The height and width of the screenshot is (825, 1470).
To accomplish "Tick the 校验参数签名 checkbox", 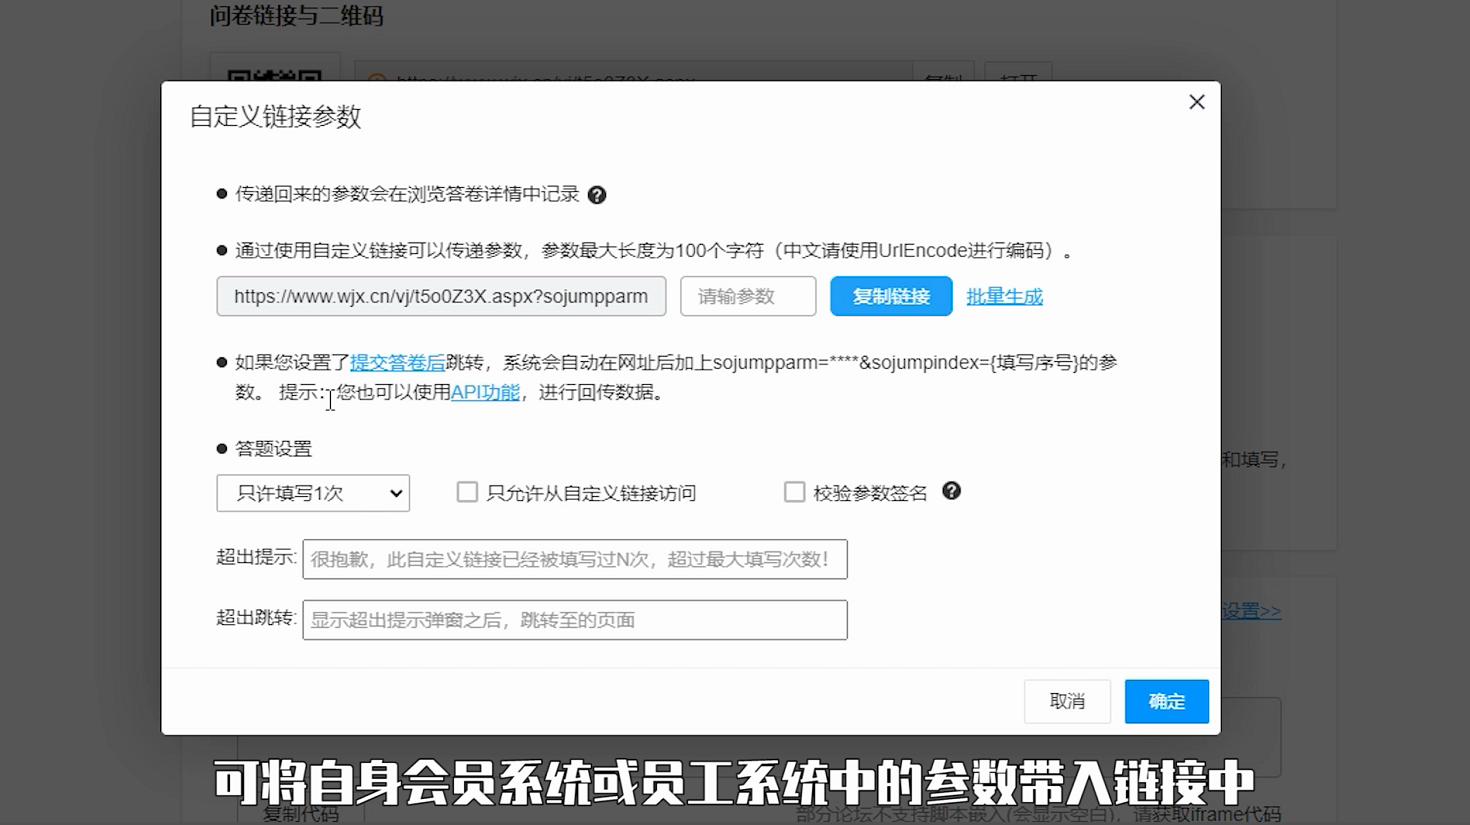I will (x=794, y=492).
